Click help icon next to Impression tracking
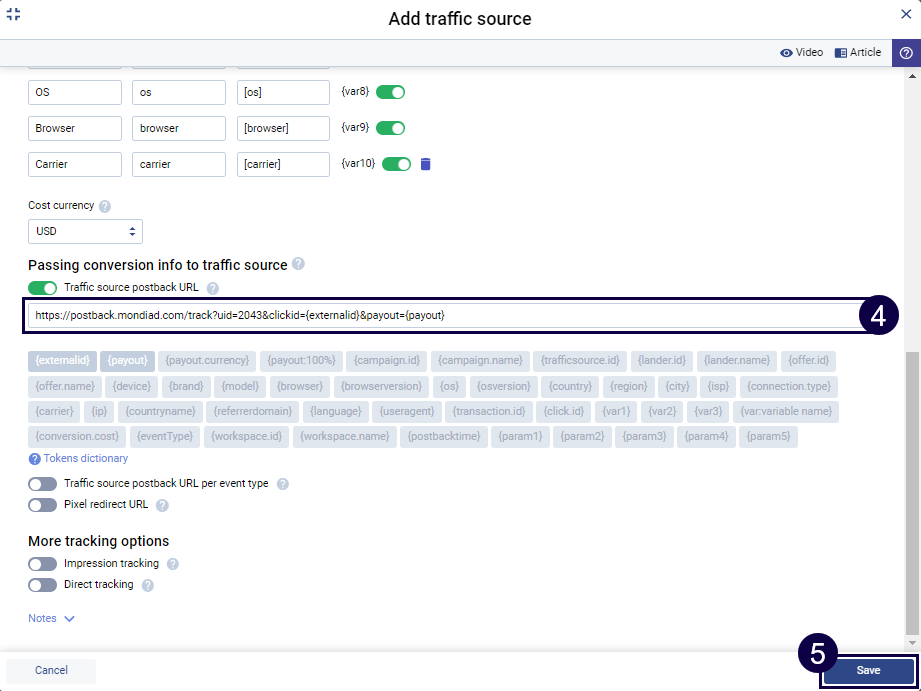 coord(173,564)
